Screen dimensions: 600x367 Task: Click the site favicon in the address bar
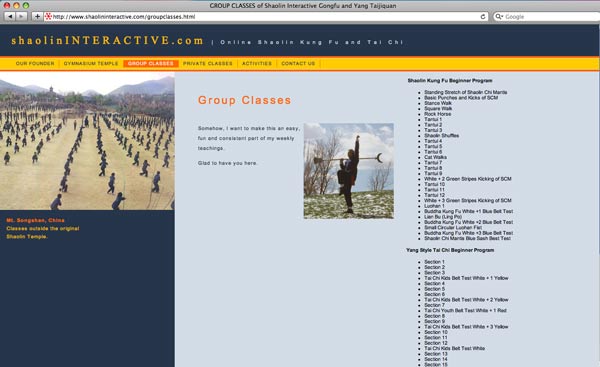[x=48, y=16]
